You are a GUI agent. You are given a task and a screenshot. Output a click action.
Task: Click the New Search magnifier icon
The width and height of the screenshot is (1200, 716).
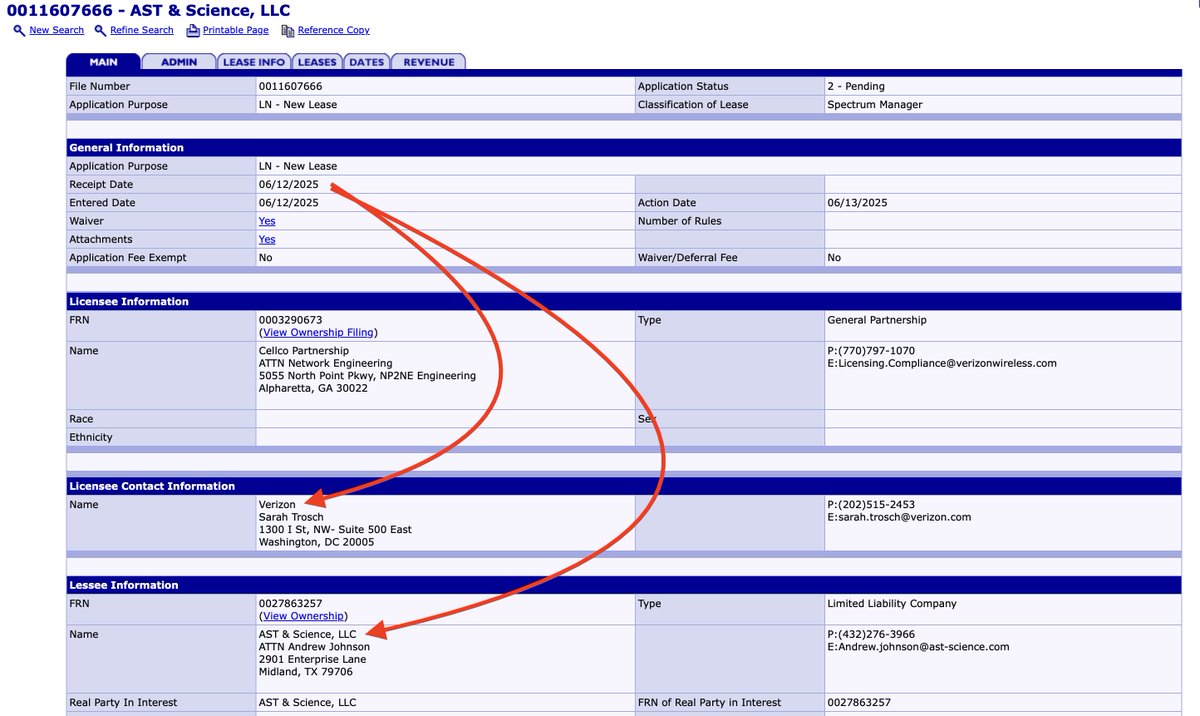tap(20, 30)
